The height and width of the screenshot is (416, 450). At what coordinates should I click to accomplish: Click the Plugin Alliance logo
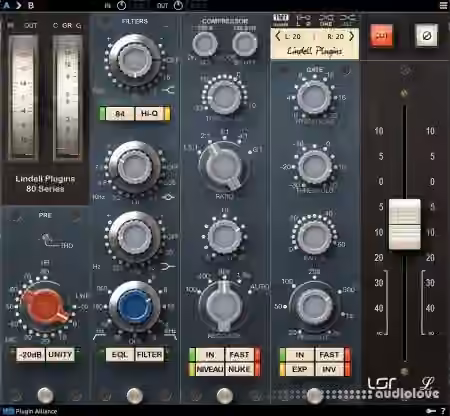(x=30, y=411)
